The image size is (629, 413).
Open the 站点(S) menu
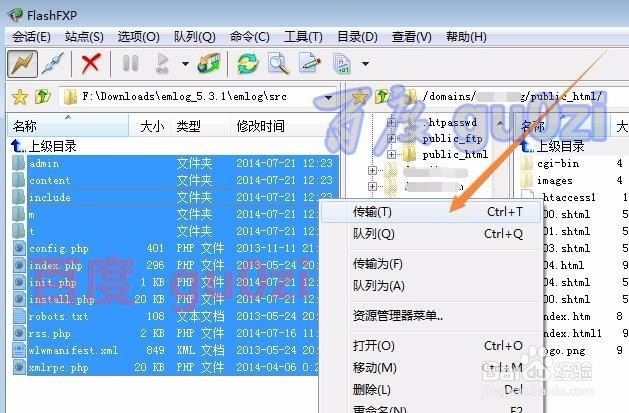(x=84, y=37)
